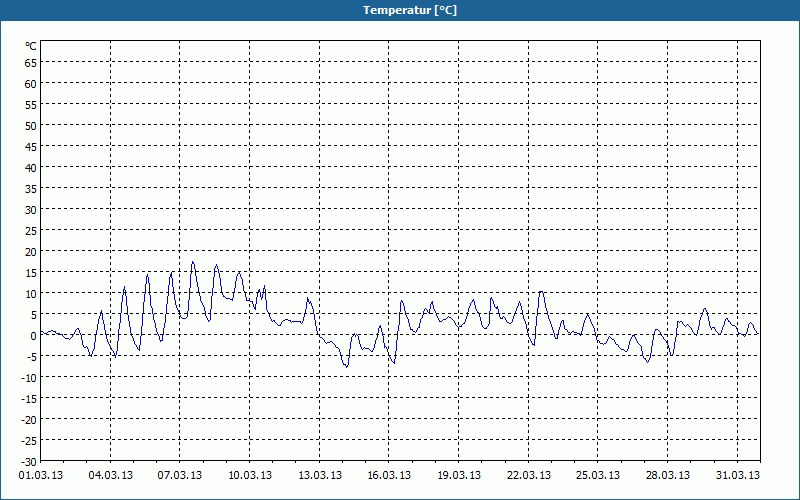Click the 40 value on the temperature axis
The image size is (800, 500).
31,168
